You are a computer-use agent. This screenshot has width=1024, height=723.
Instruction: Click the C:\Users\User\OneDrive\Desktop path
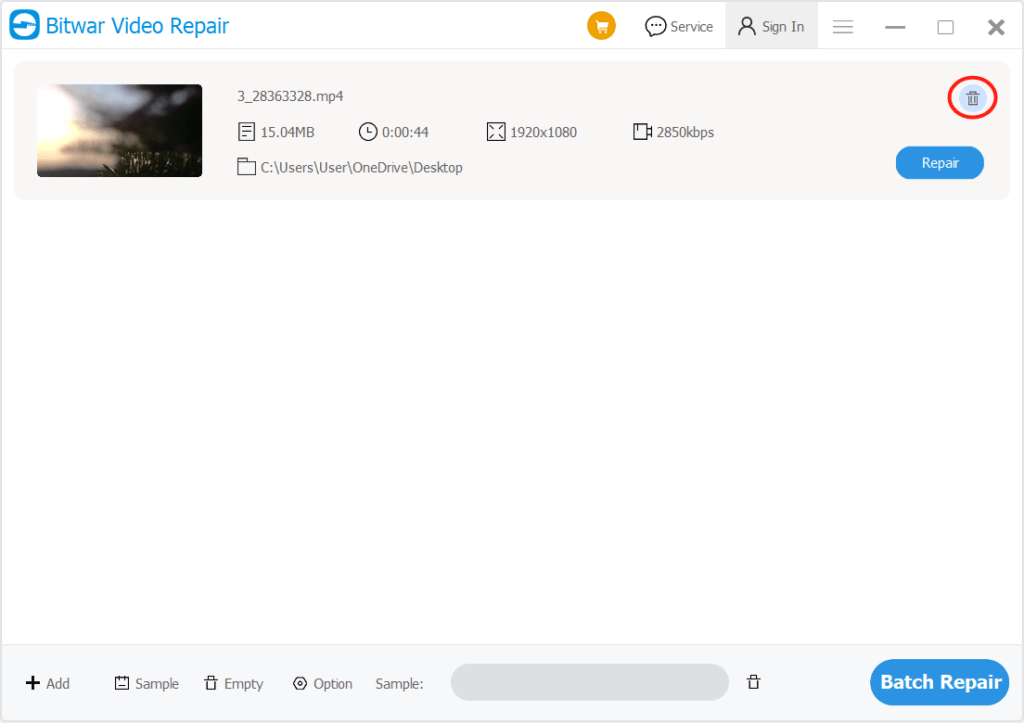pos(361,168)
